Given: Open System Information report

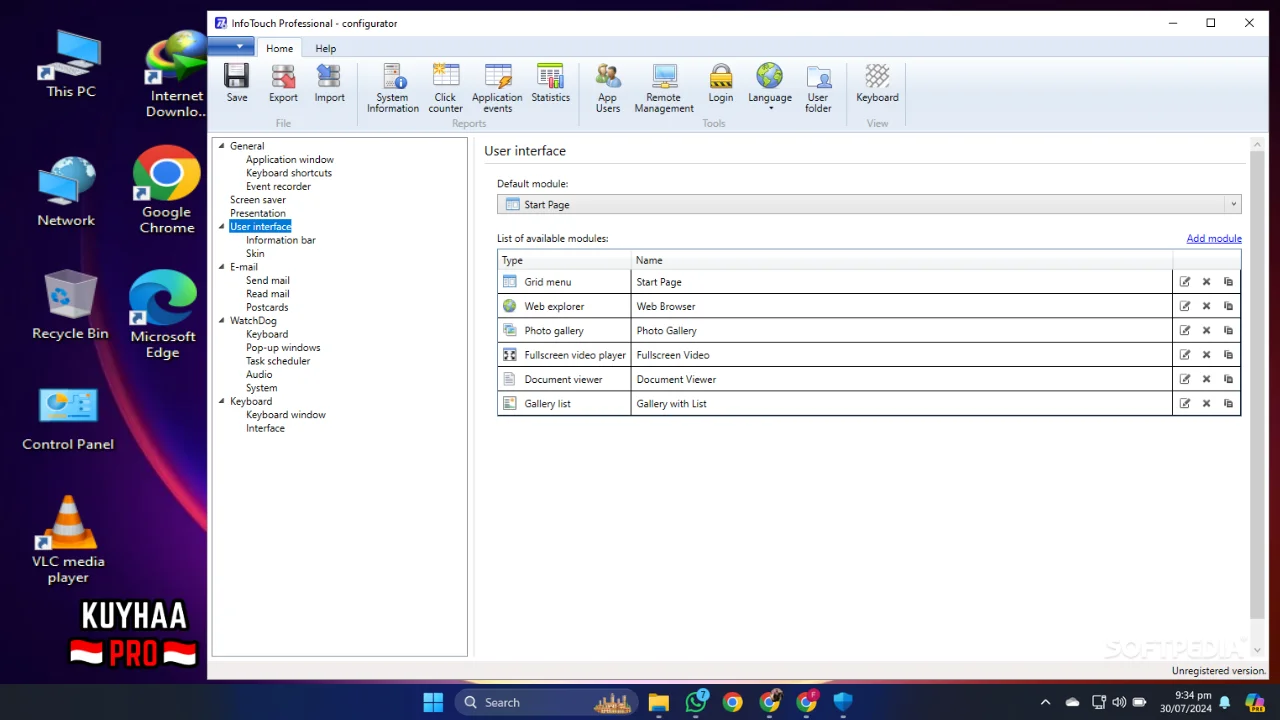Looking at the screenshot, I should pos(393,88).
